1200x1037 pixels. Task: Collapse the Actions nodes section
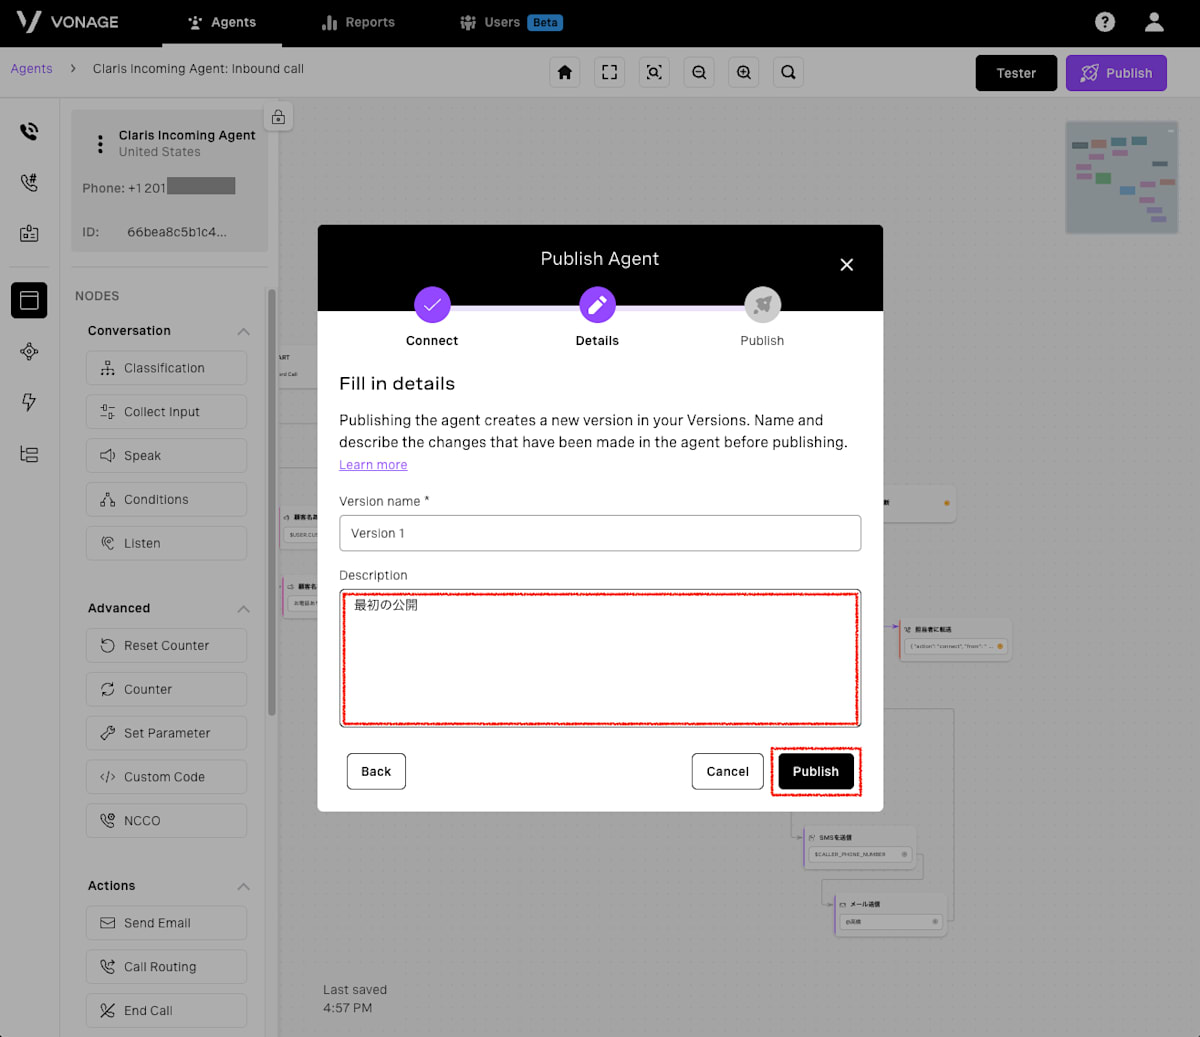[x=243, y=887]
